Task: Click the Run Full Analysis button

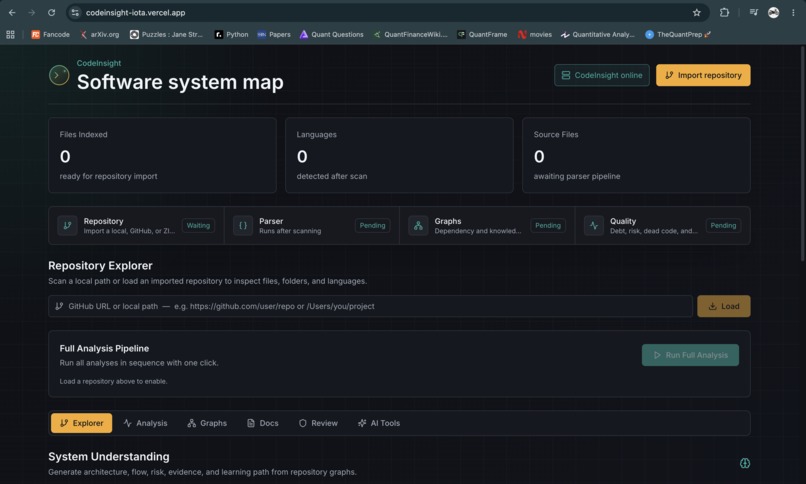Action: pyautogui.click(x=690, y=355)
